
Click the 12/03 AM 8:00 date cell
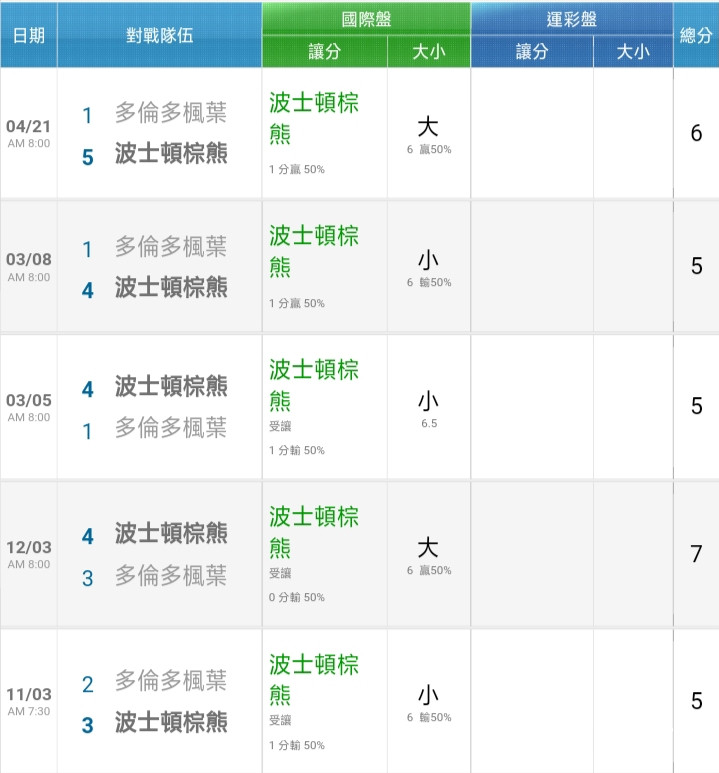[29, 554]
